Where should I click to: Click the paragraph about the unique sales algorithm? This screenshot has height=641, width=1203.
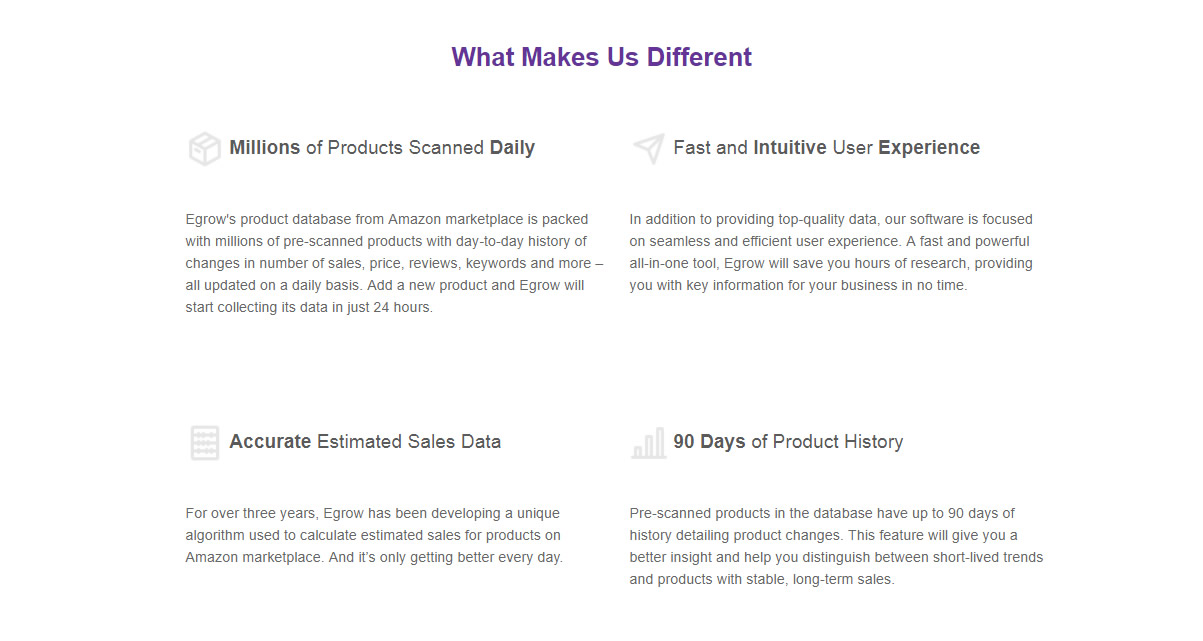click(374, 535)
